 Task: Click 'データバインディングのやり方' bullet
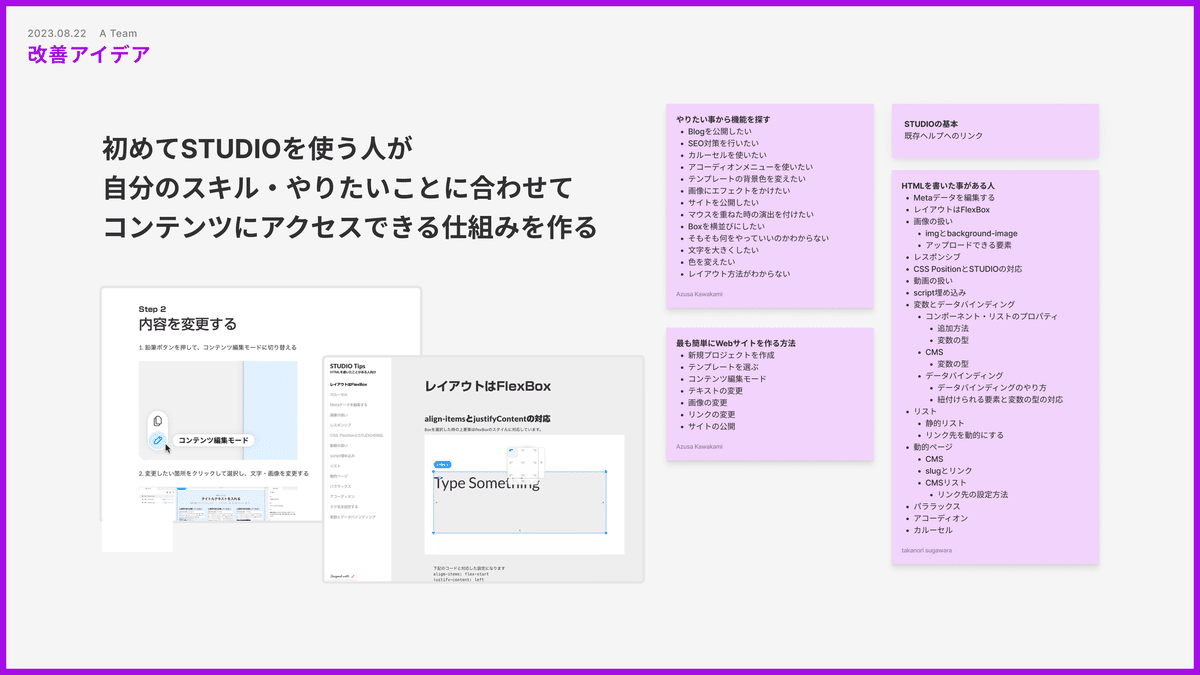click(x=992, y=387)
